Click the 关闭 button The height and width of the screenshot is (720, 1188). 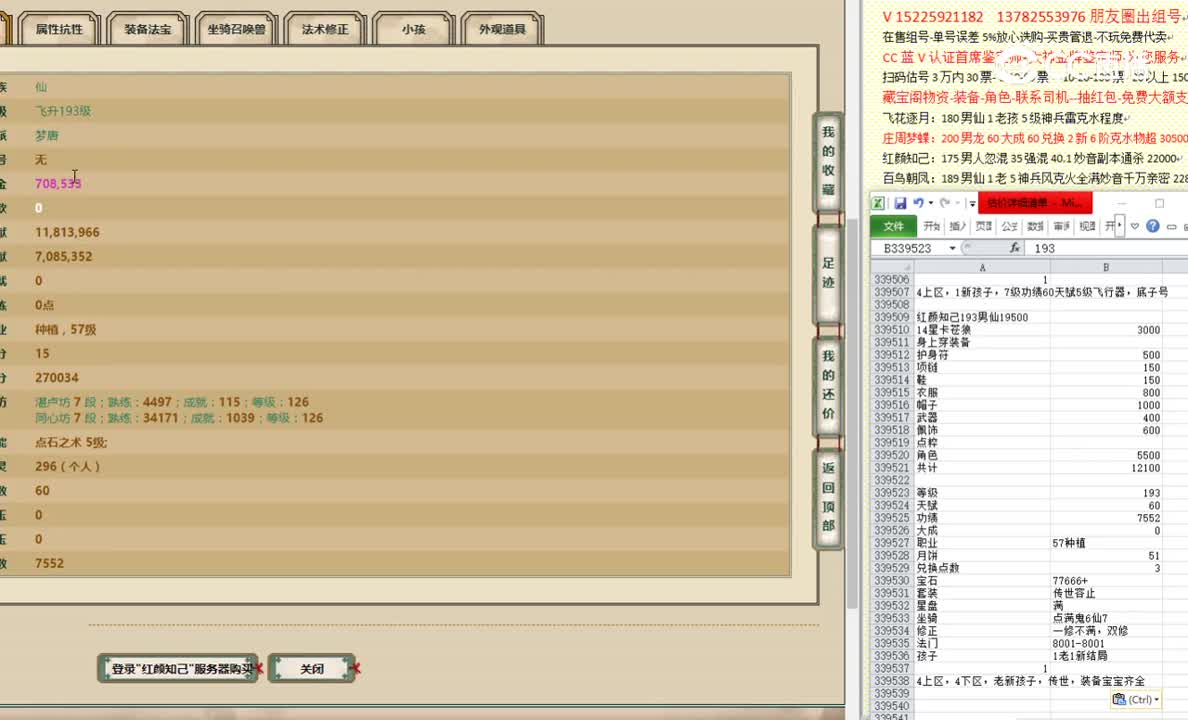click(312, 669)
